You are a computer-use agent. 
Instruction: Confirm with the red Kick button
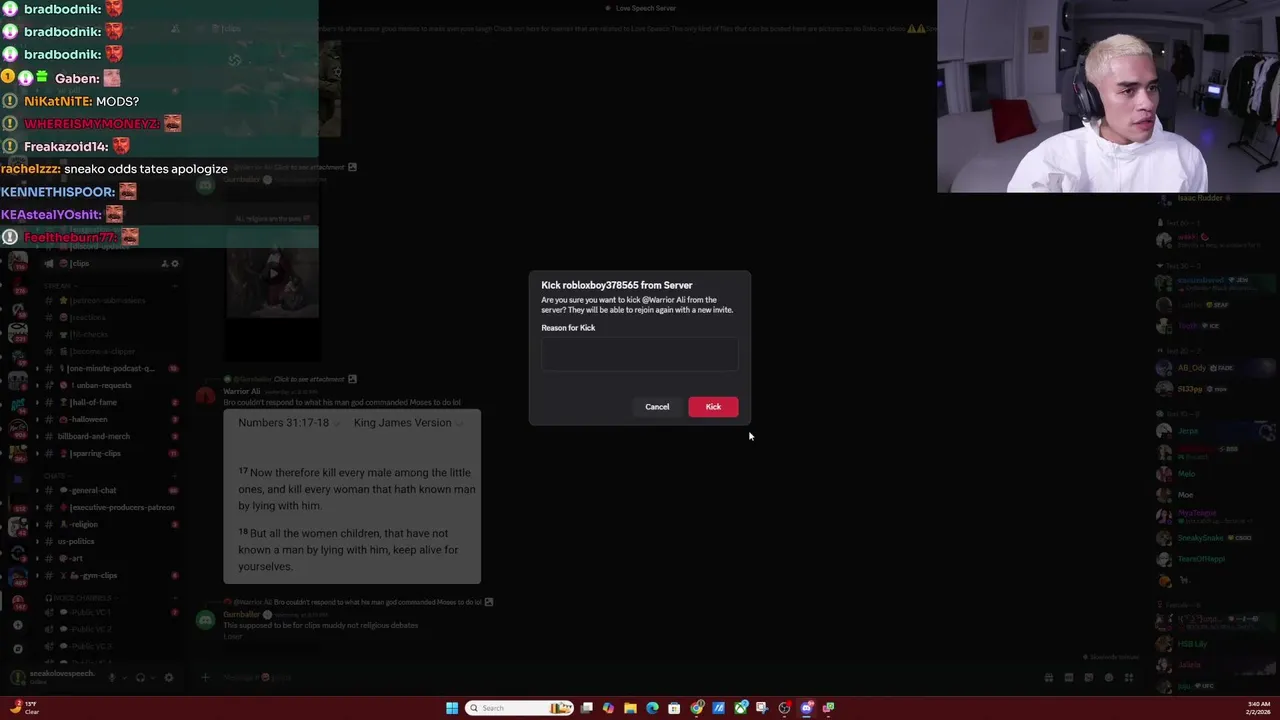tap(713, 407)
